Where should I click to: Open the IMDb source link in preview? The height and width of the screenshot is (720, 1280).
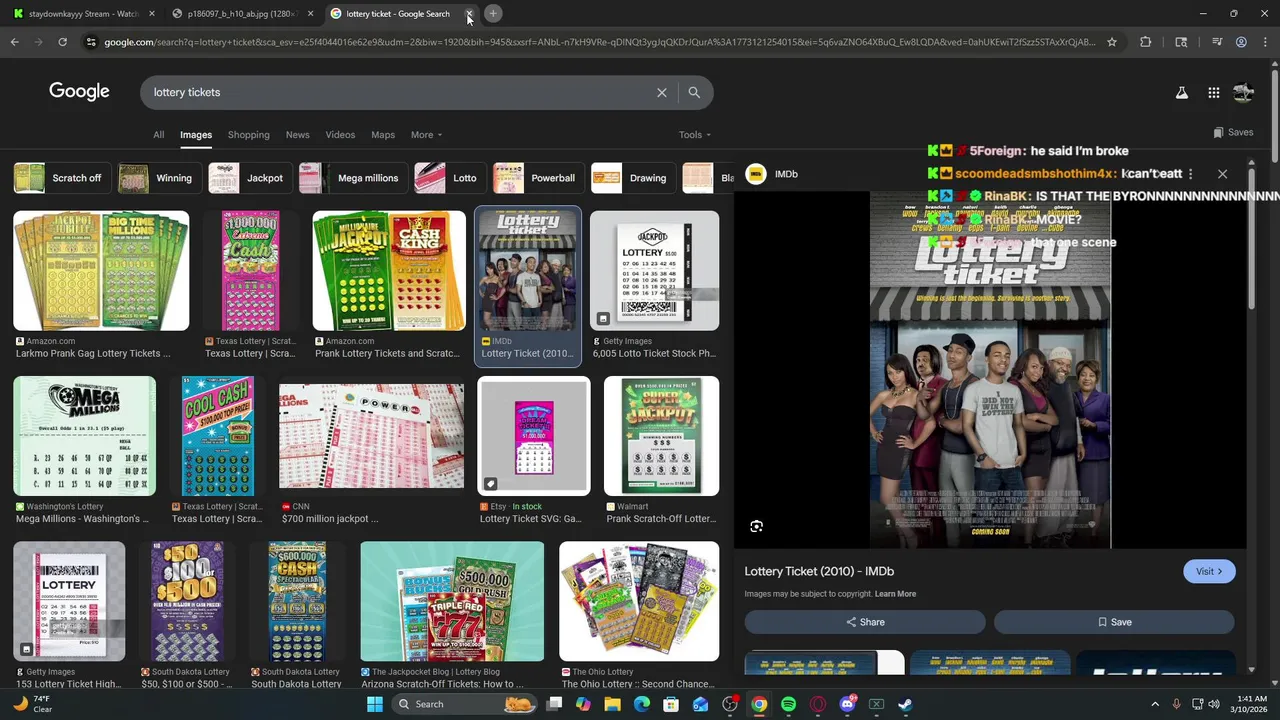pyautogui.click(x=773, y=174)
